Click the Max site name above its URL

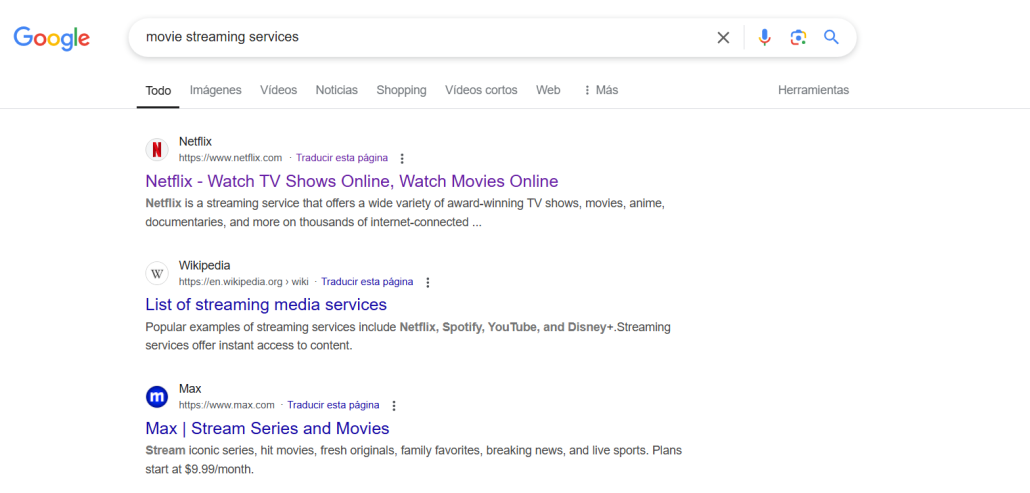click(x=190, y=389)
